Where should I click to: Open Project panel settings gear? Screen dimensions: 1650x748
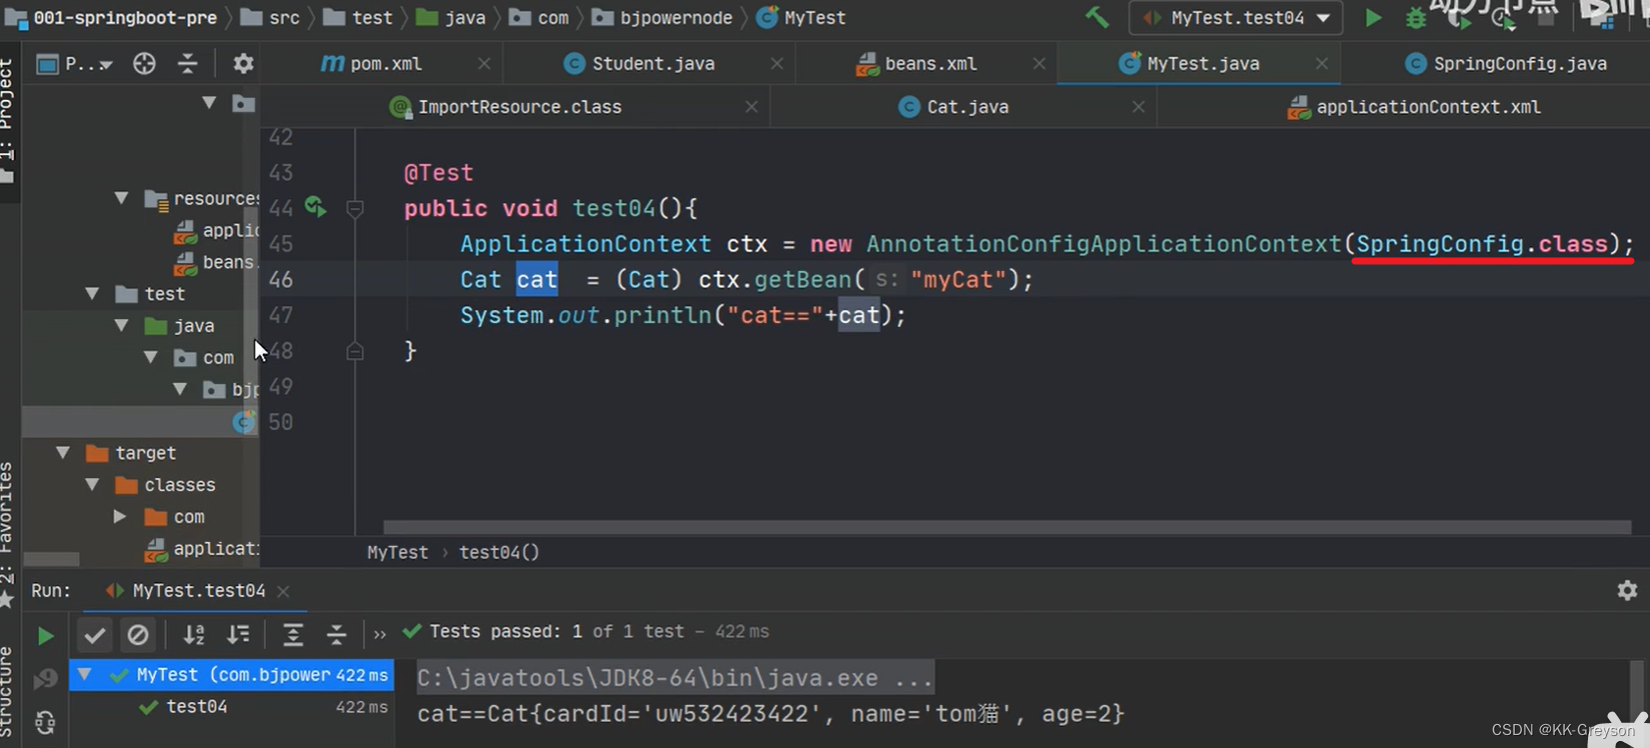243,64
